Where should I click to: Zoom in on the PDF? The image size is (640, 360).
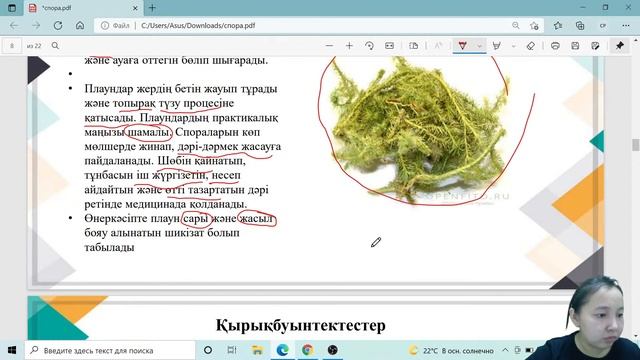pos(349,46)
